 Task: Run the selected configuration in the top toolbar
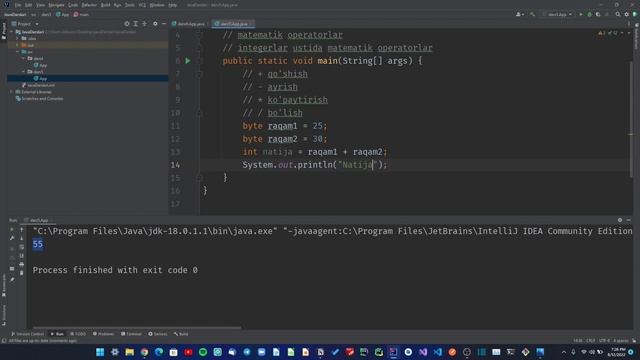point(581,14)
